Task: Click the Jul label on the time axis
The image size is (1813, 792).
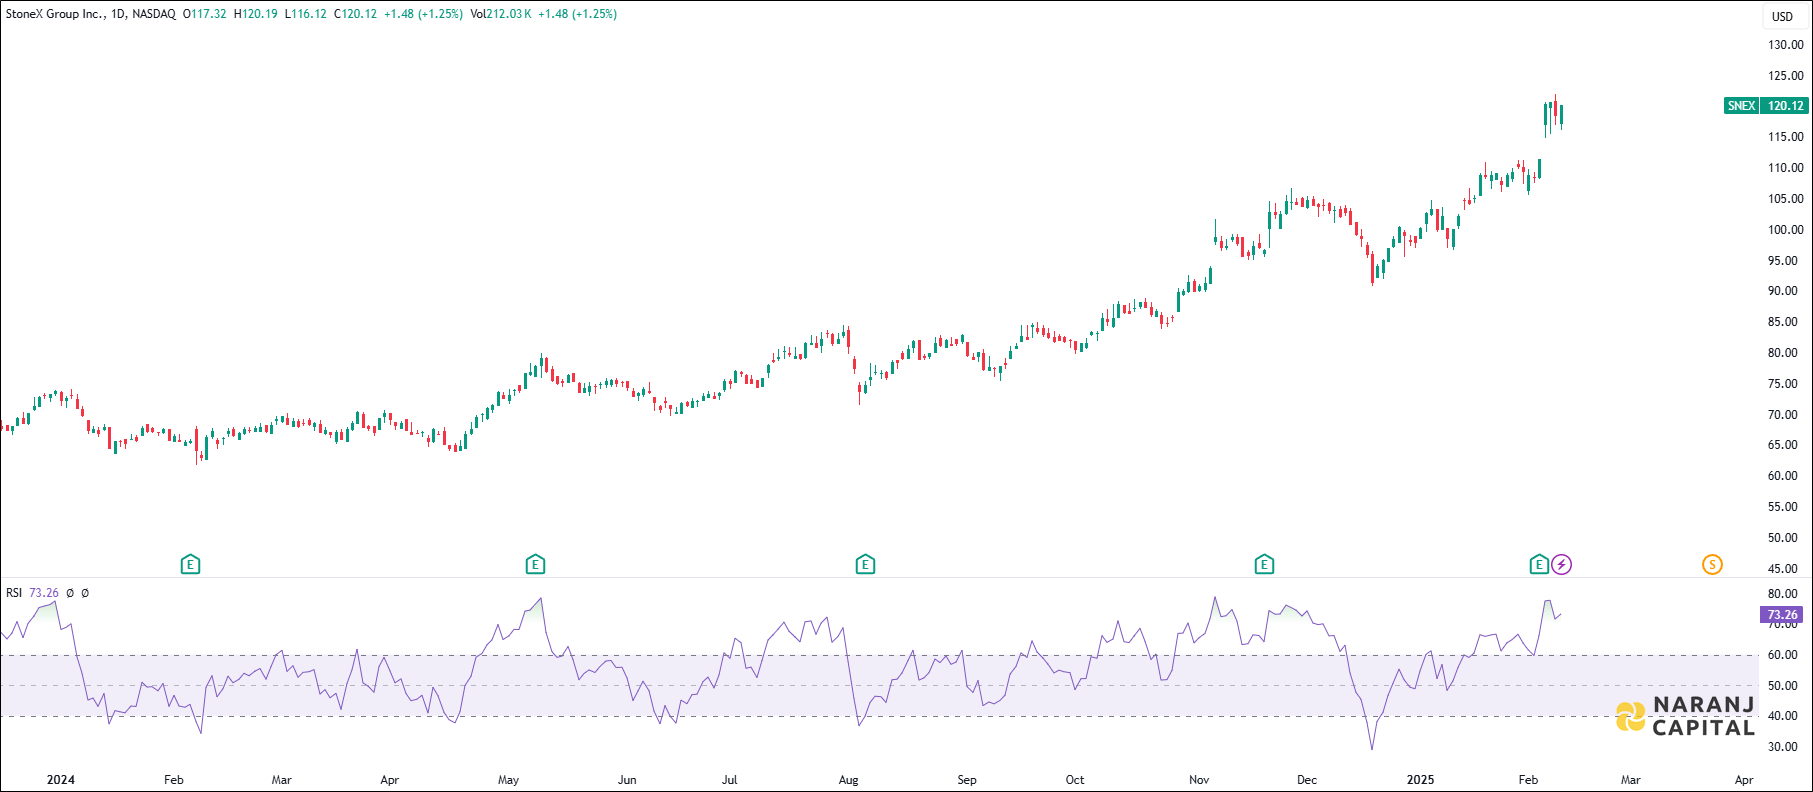Action: (730, 780)
